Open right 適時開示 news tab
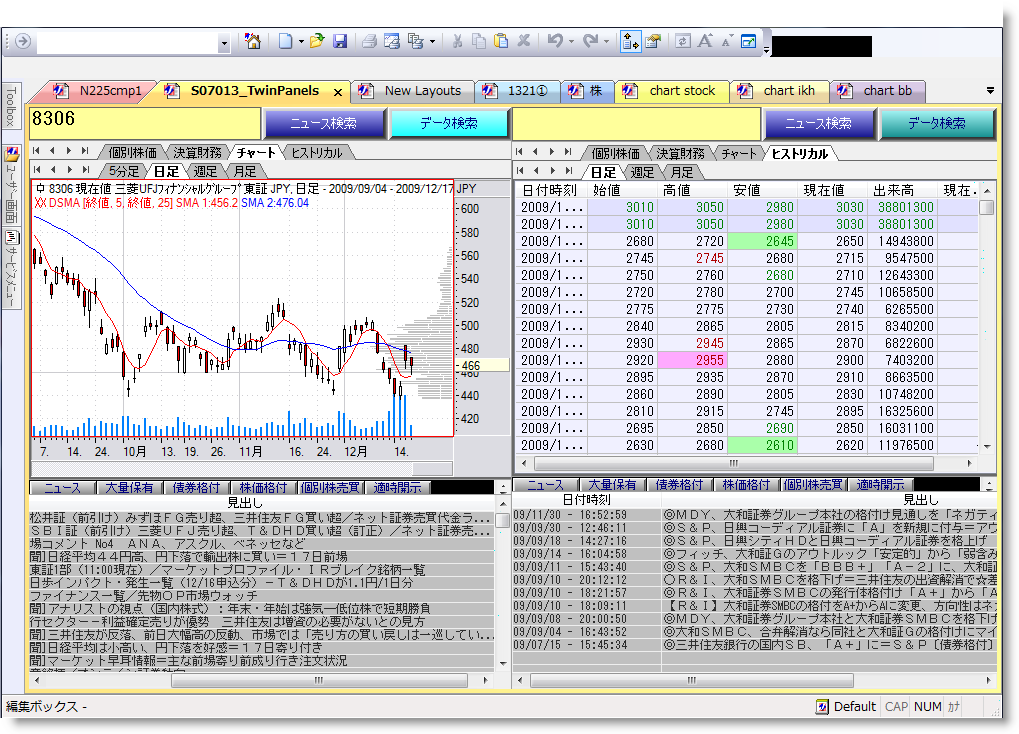 (880, 485)
